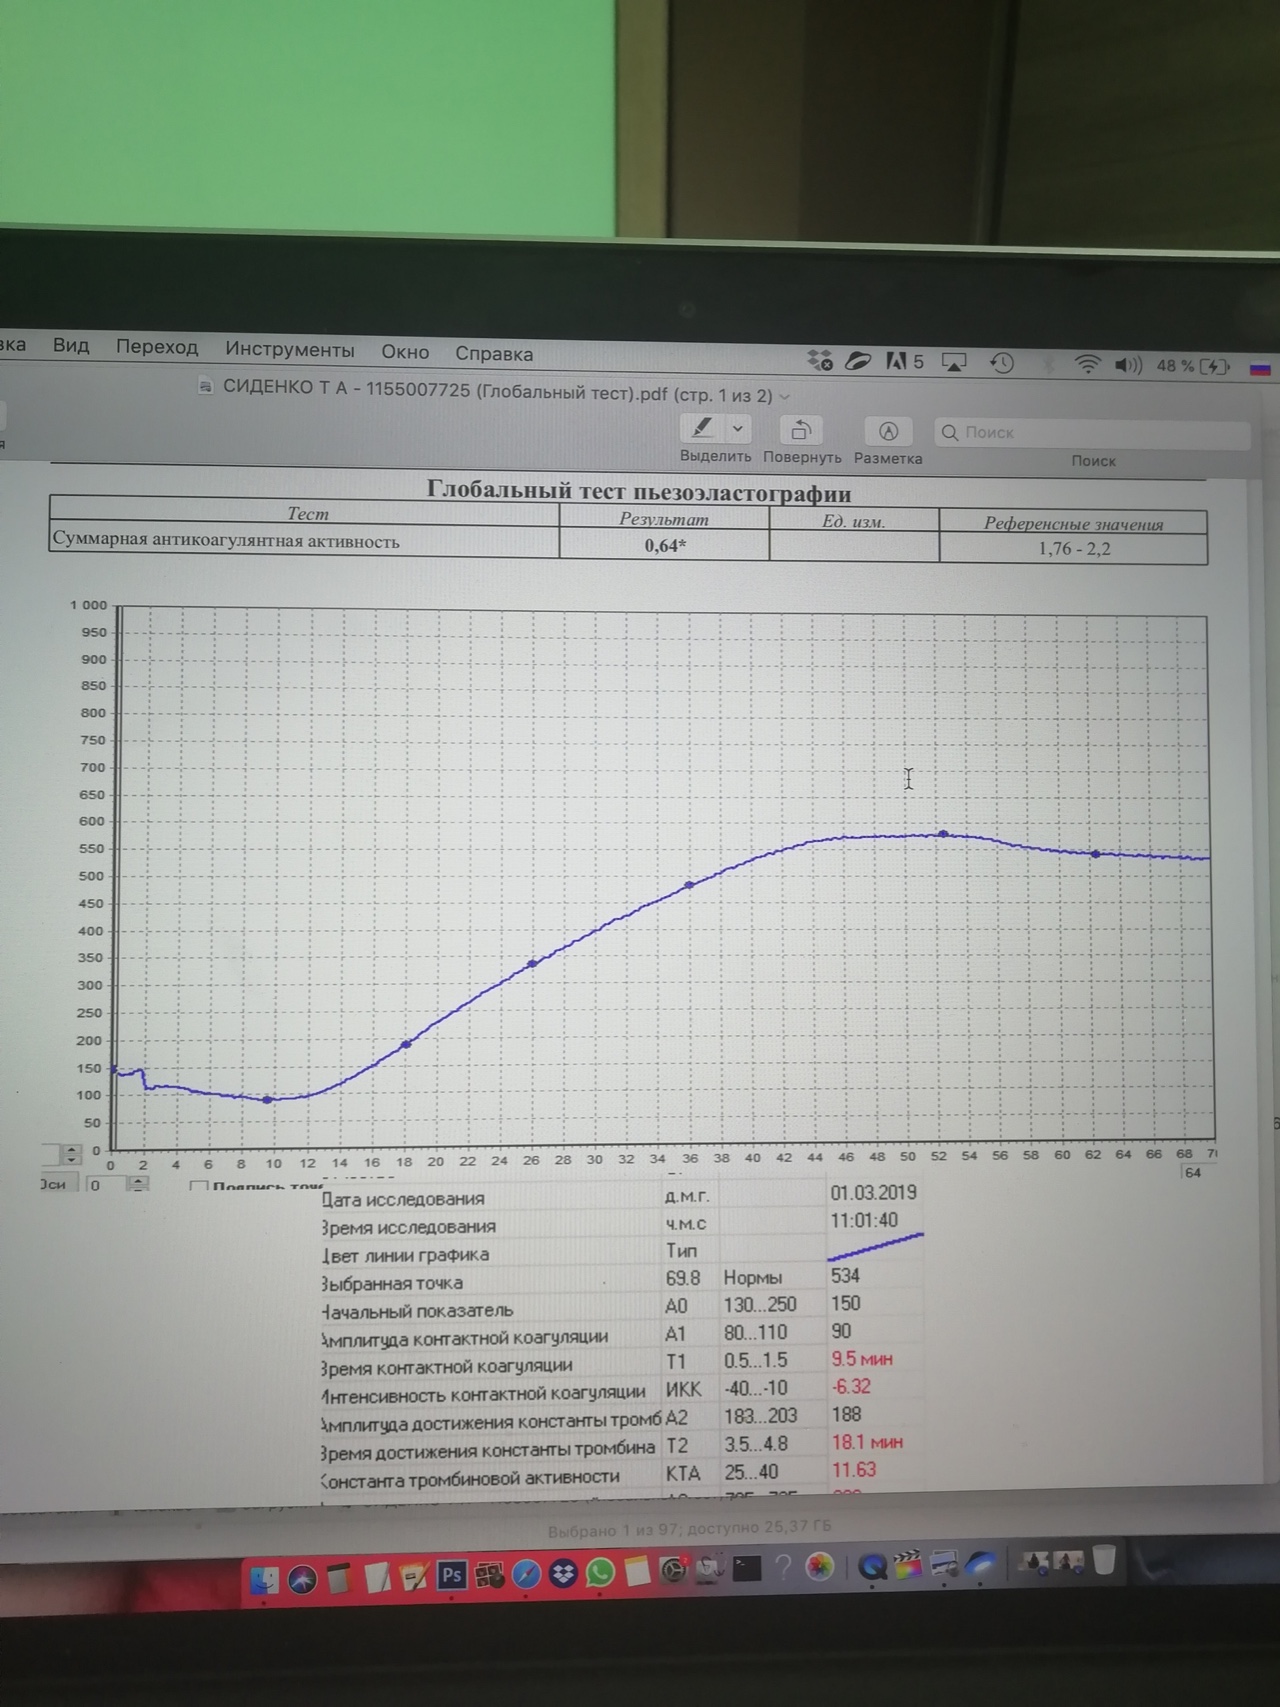Open System Preferences from the Dock

(674, 1571)
